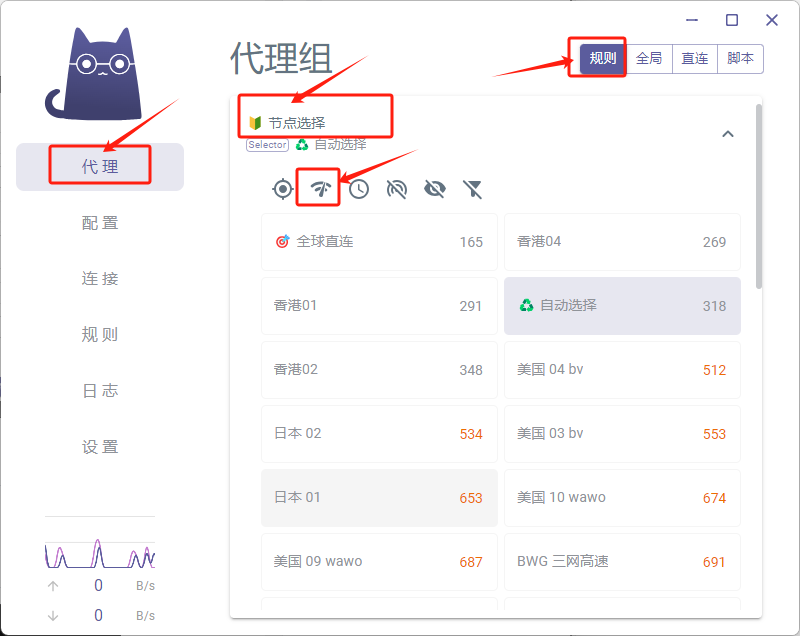Click the Clash cat logo

[x=94, y=74]
